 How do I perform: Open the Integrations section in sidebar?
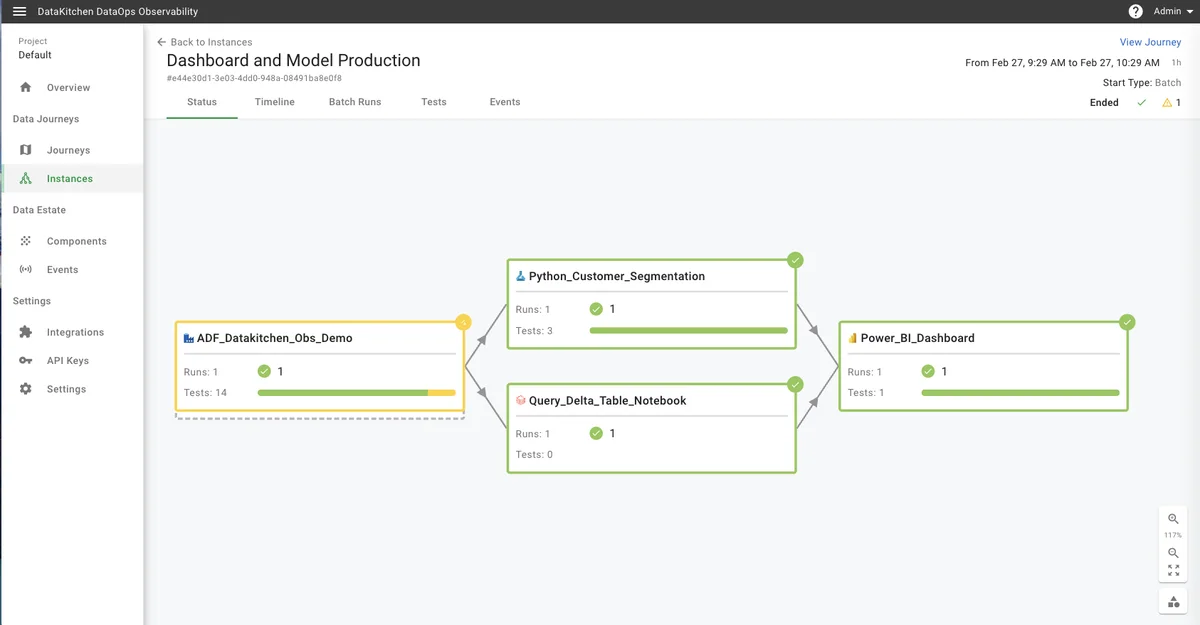point(75,332)
